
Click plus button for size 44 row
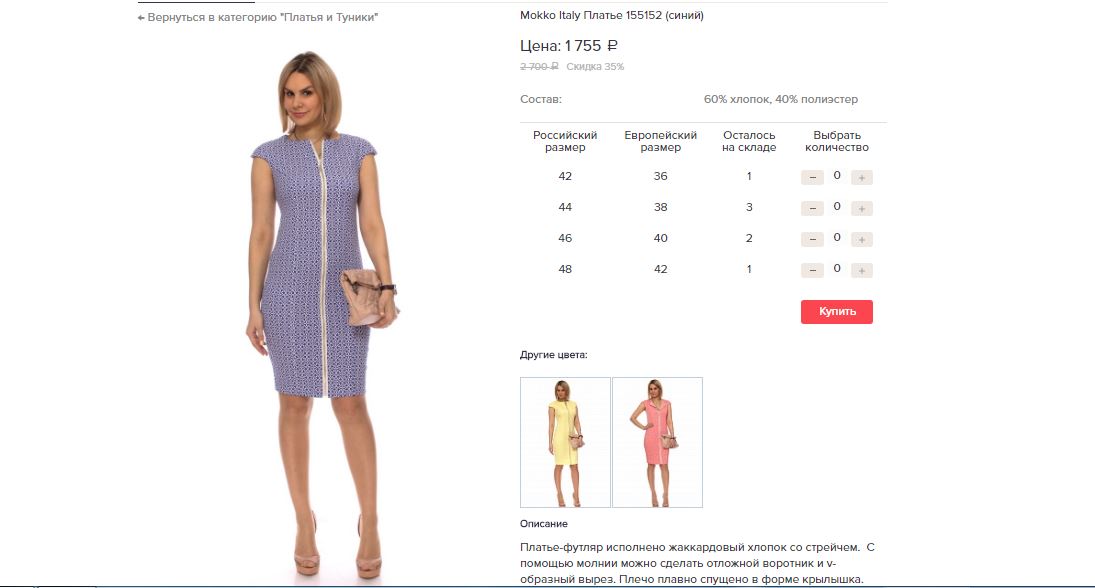(862, 208)
